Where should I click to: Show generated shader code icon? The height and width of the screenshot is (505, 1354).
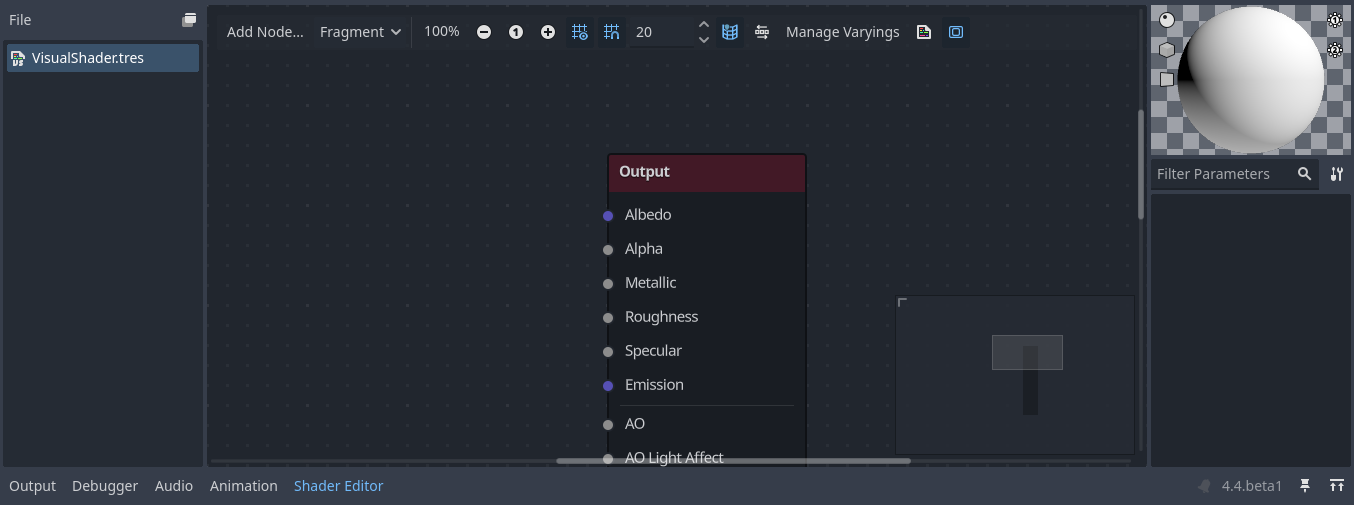point(924,32)
